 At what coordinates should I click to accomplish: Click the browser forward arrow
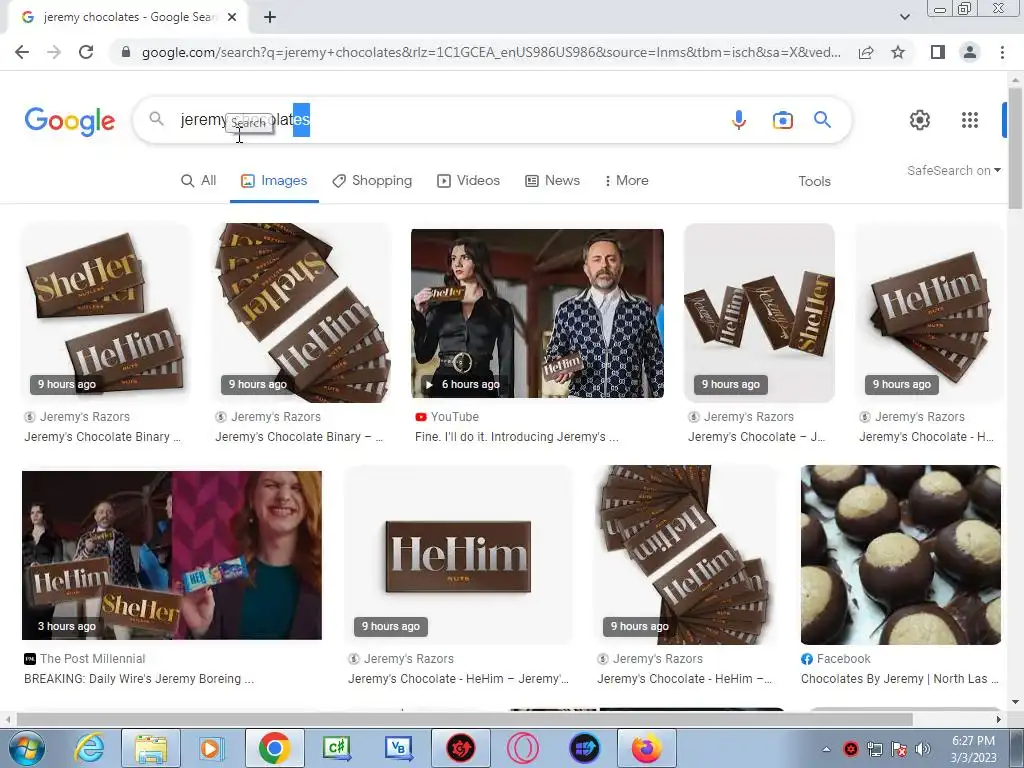click(x=54, y=52)
